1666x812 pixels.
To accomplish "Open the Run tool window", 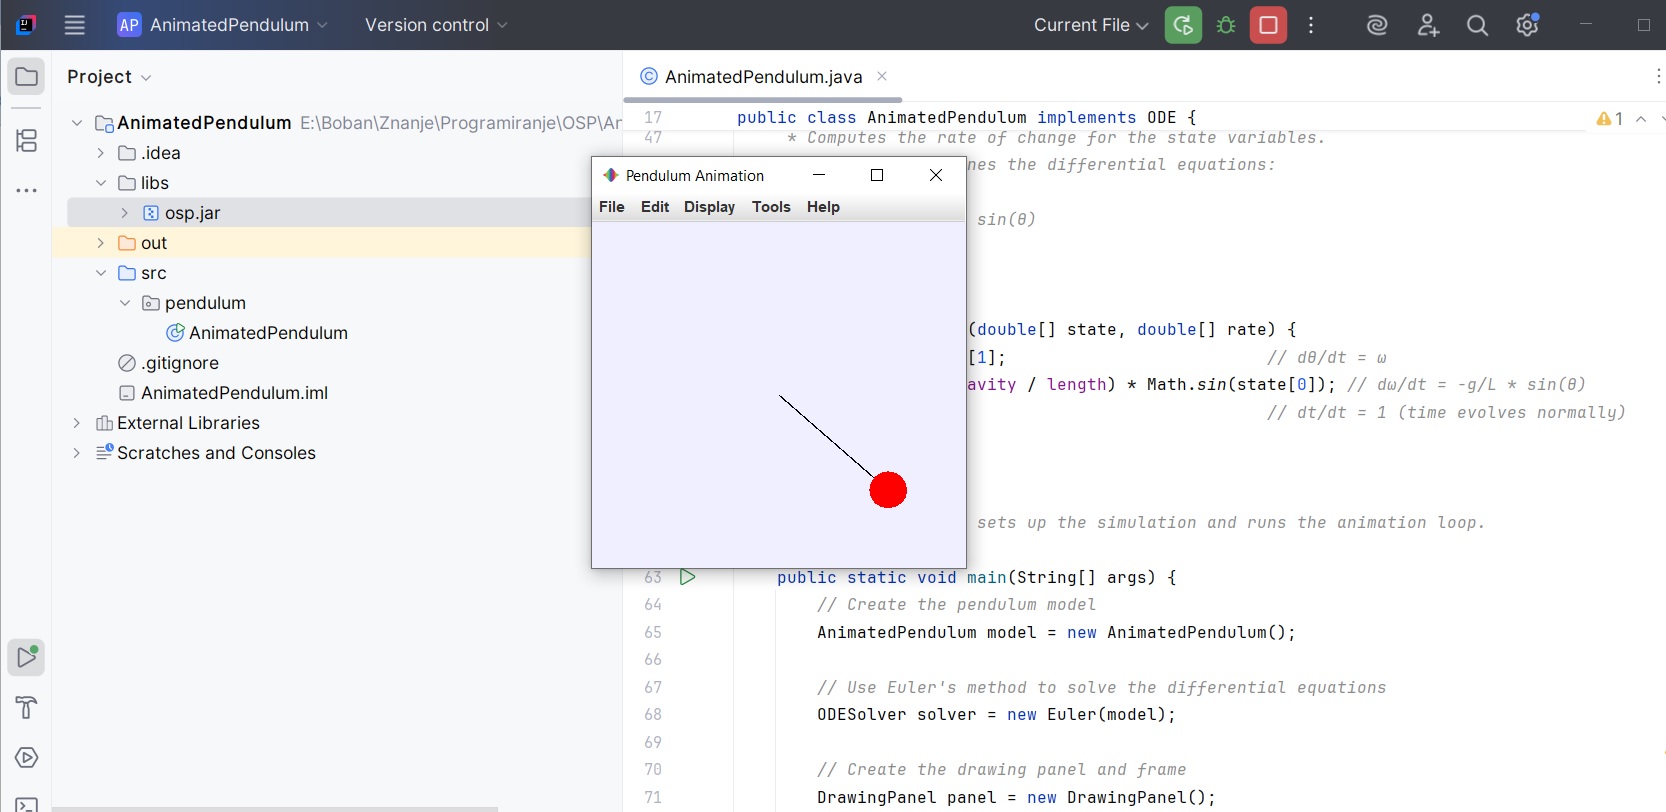I will [x=27, y=657].
